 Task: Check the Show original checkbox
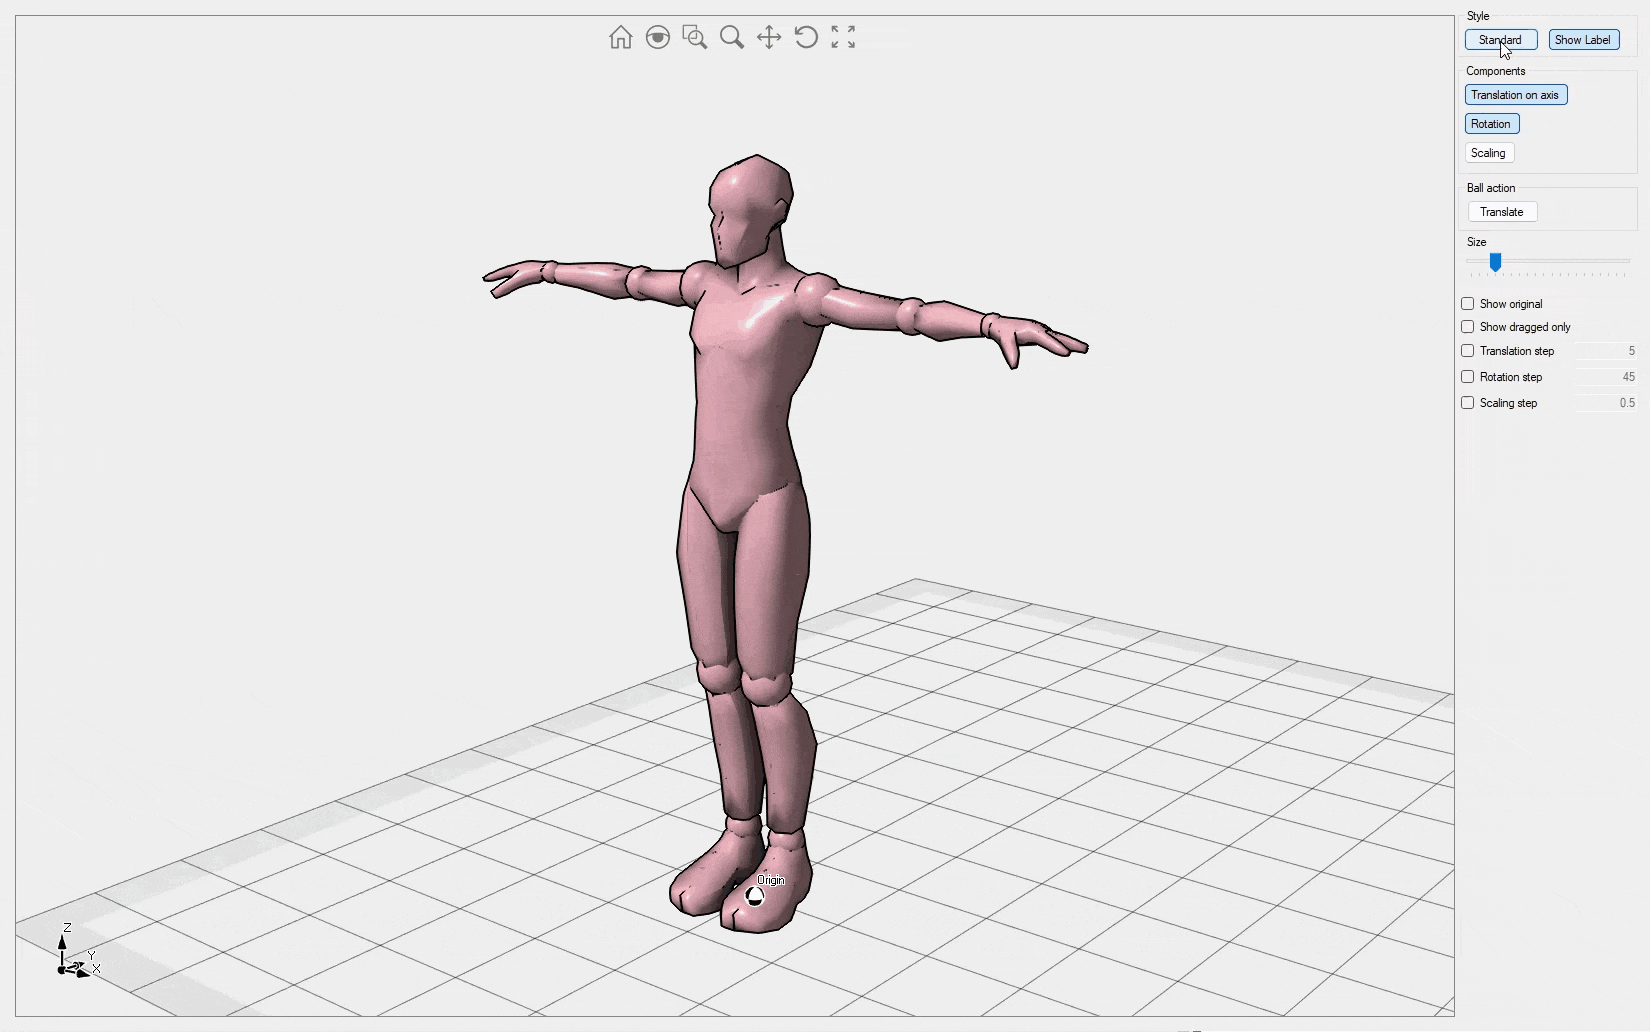click(1468, 304)
